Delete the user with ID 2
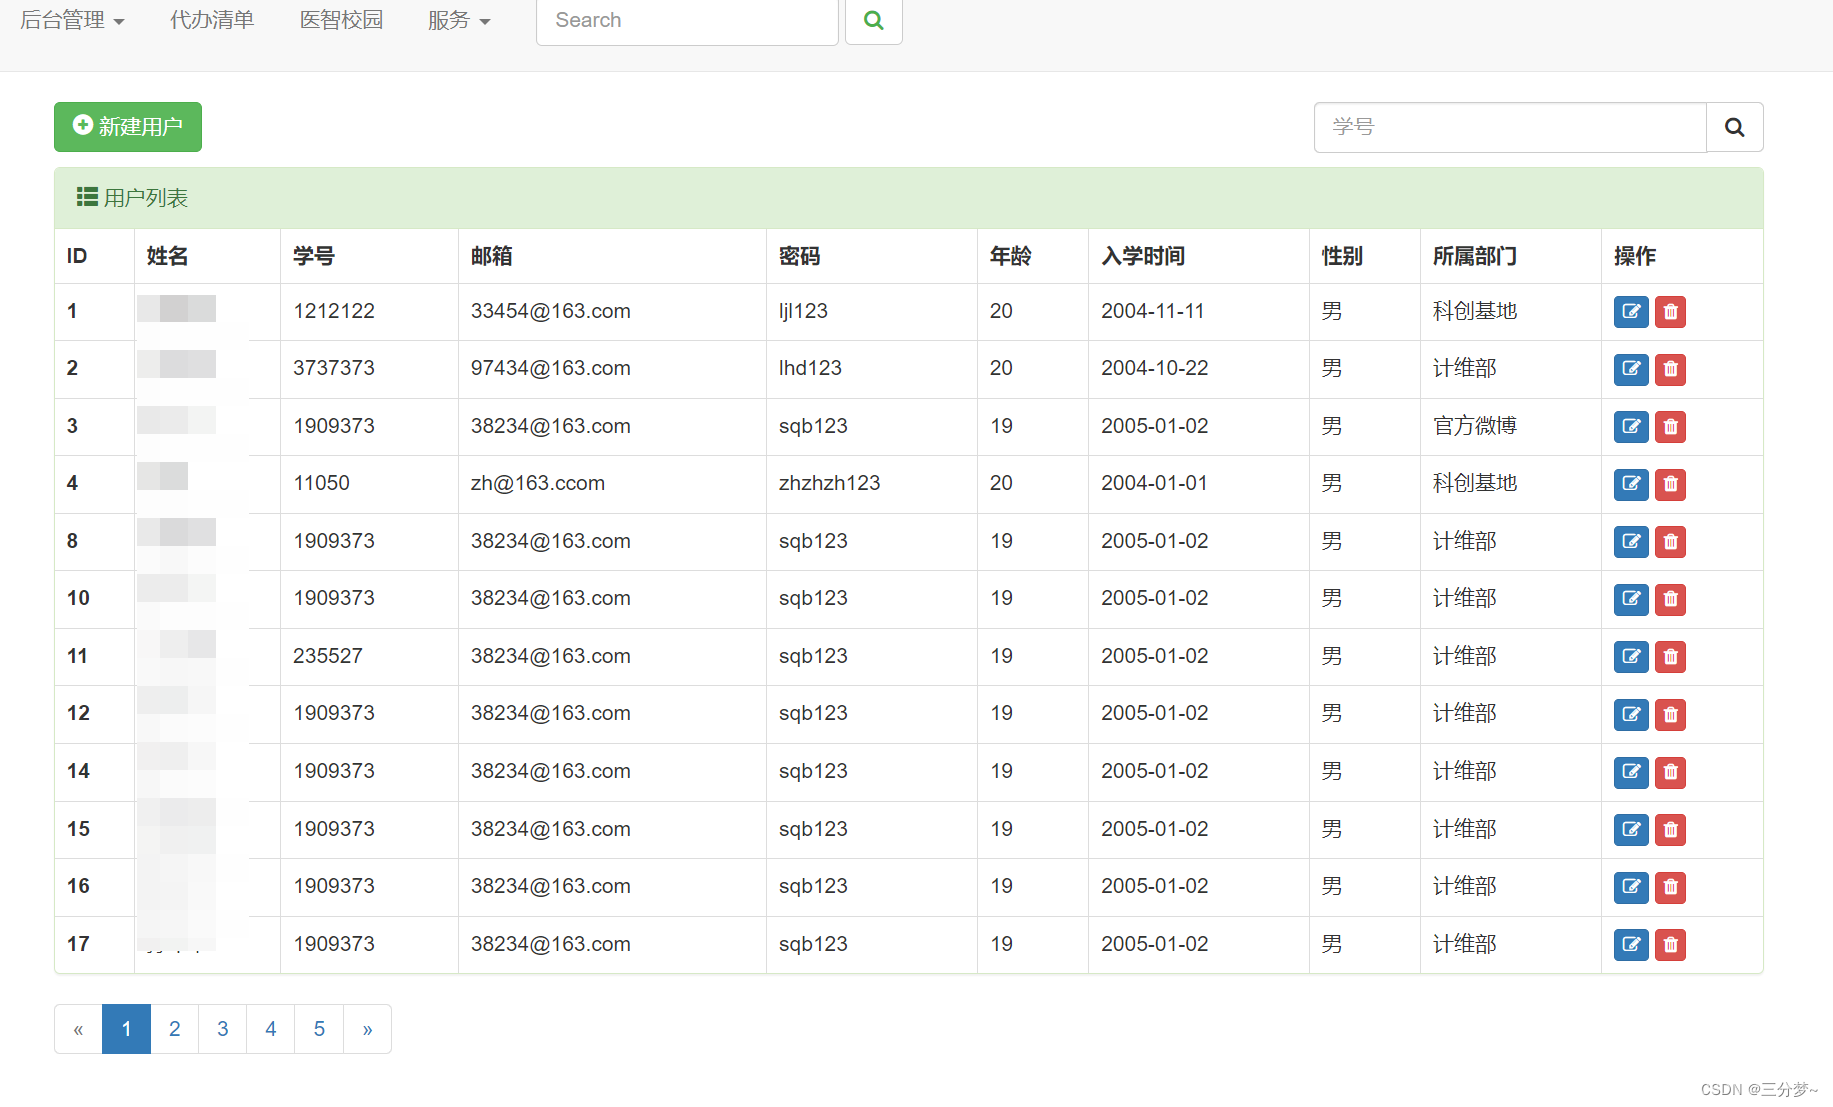 (1670, 370)
